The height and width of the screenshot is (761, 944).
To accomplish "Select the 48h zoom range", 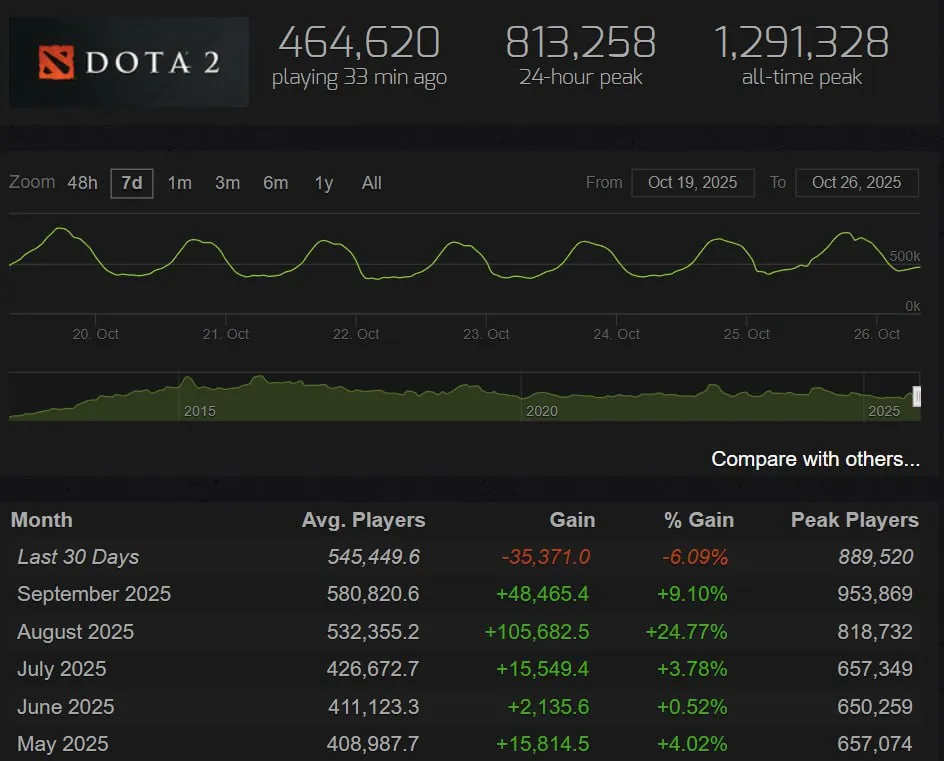I will click(x=82, y=183).
